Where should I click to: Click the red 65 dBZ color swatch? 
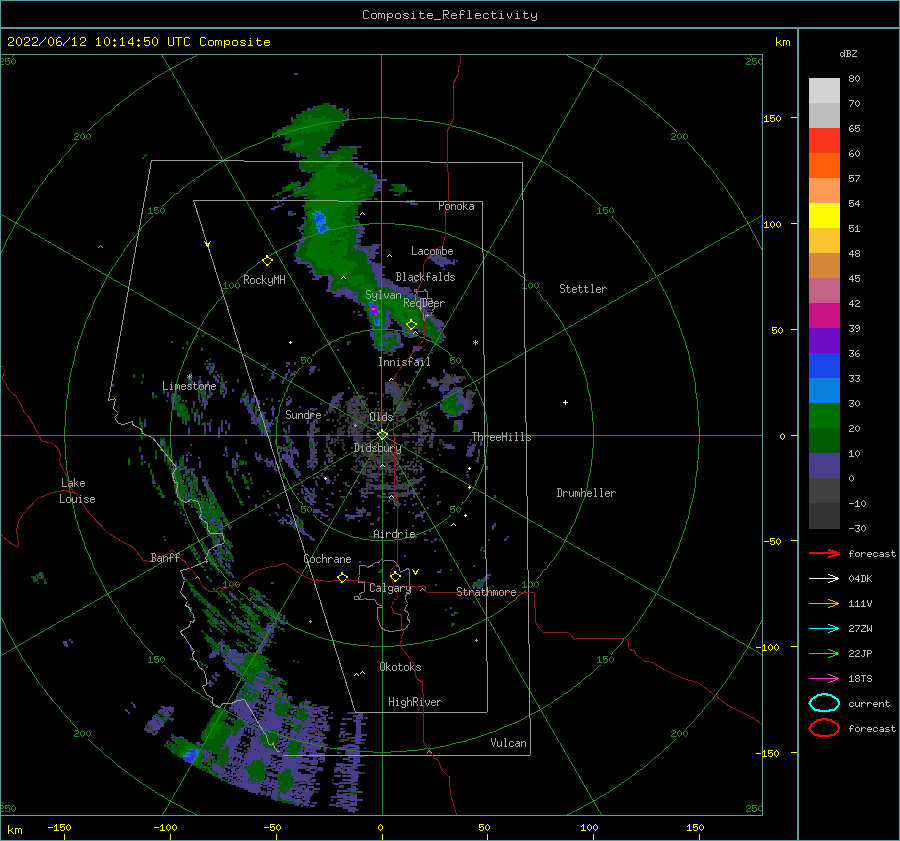point(824,141)
